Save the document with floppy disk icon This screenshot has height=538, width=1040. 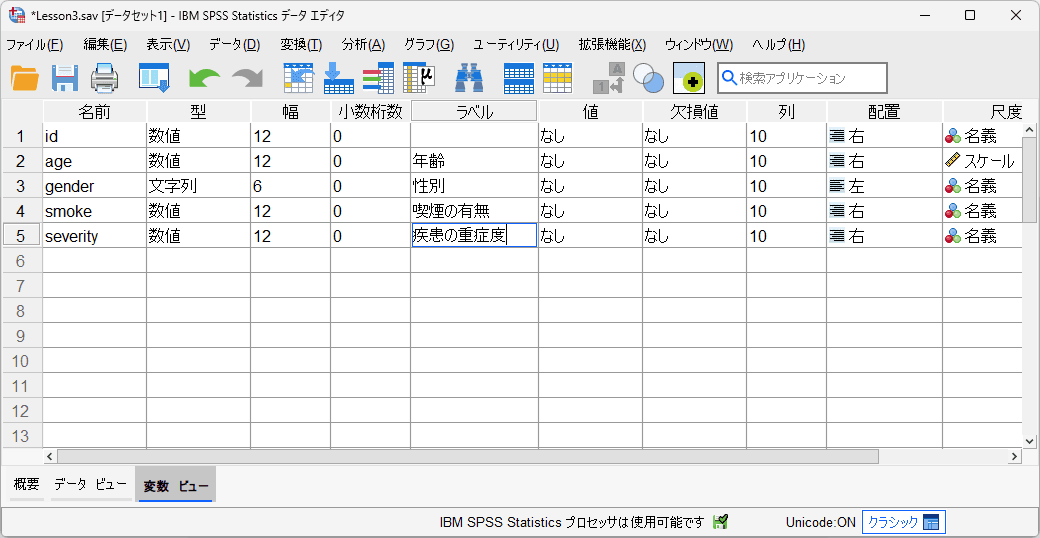point(65,78)
